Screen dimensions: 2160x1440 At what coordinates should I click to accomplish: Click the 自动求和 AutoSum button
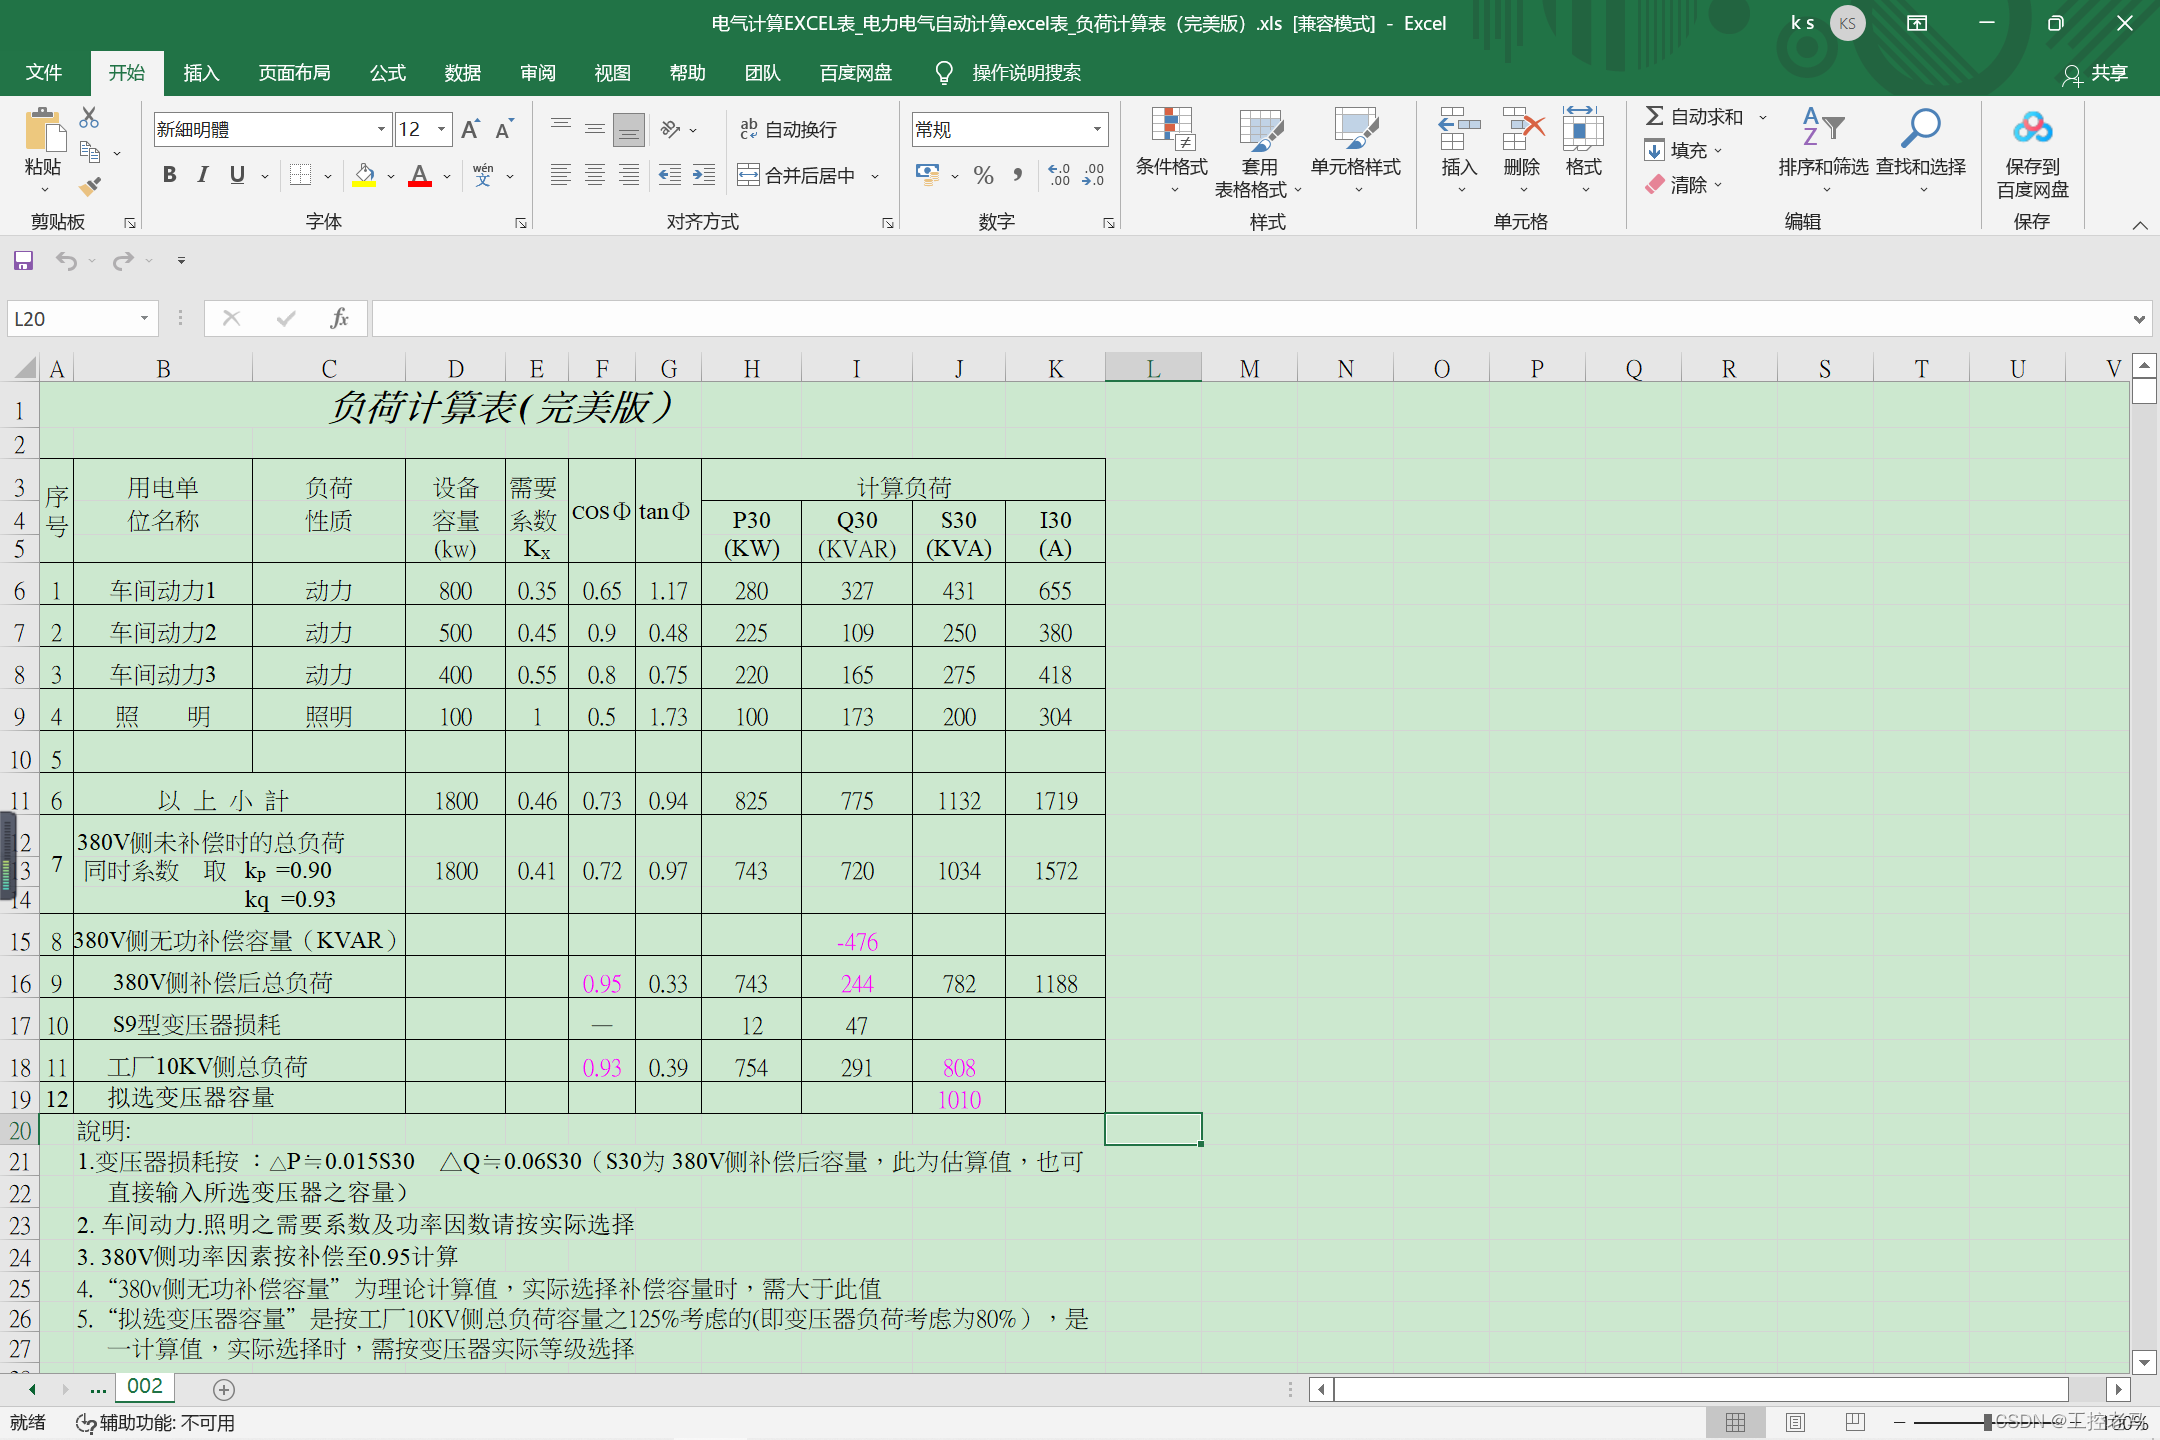coord(1694,117)
